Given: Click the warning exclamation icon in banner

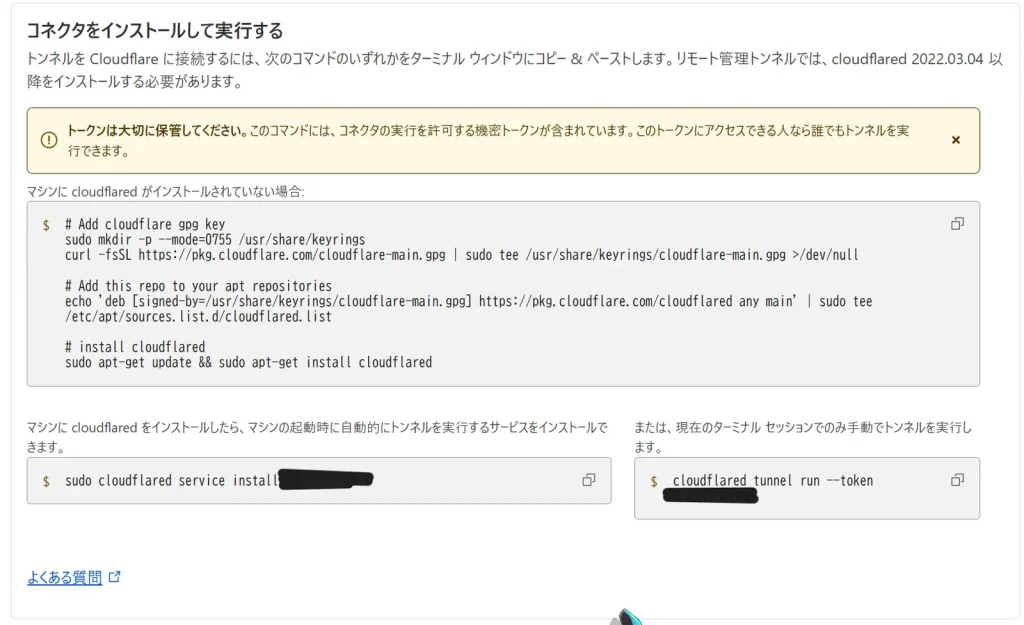Looking at the screenshot, I should (x=49, y=140).
